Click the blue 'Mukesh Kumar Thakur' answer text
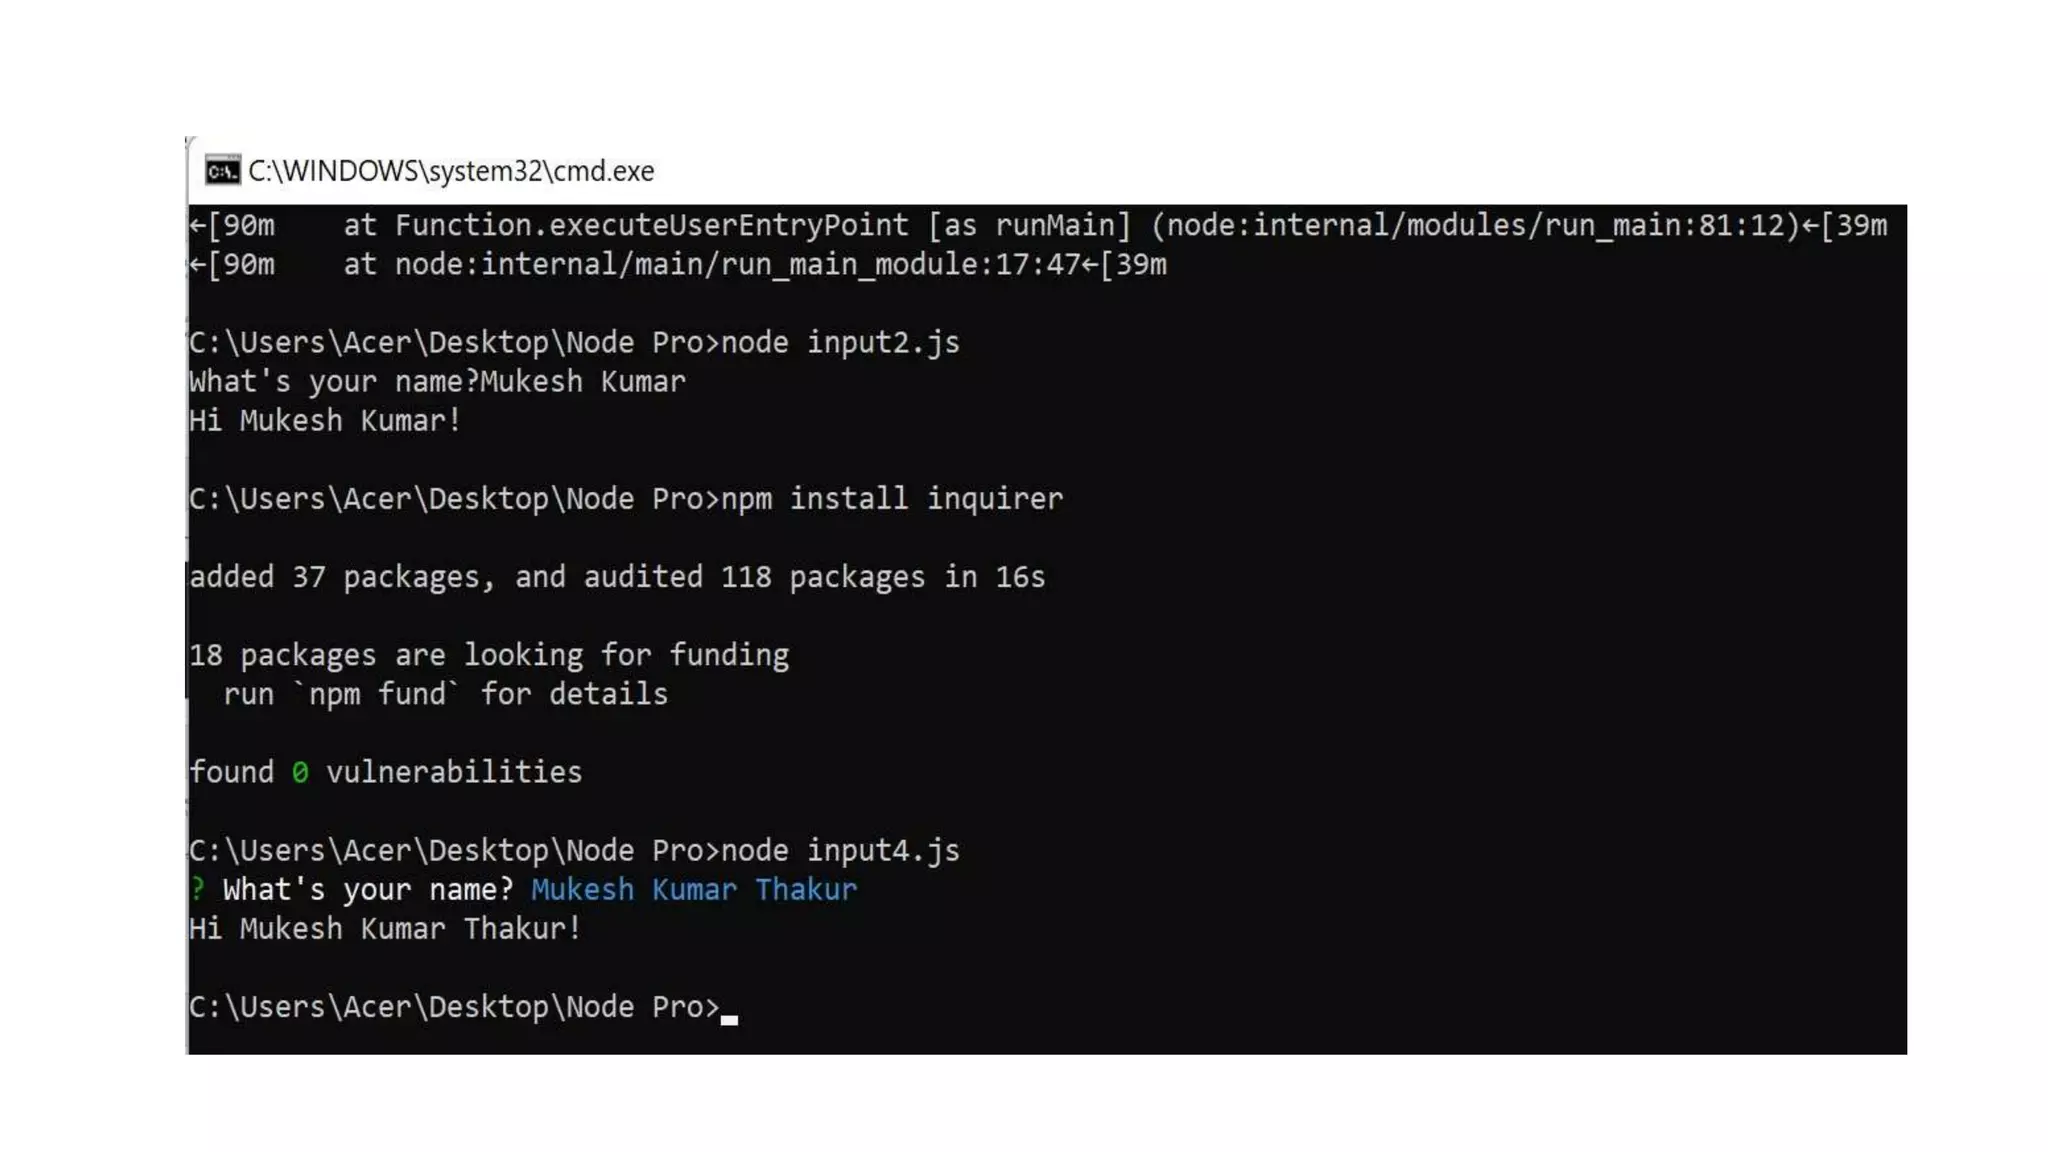The height and width of the screenshot is (1152, 2048). click(694, 889)
